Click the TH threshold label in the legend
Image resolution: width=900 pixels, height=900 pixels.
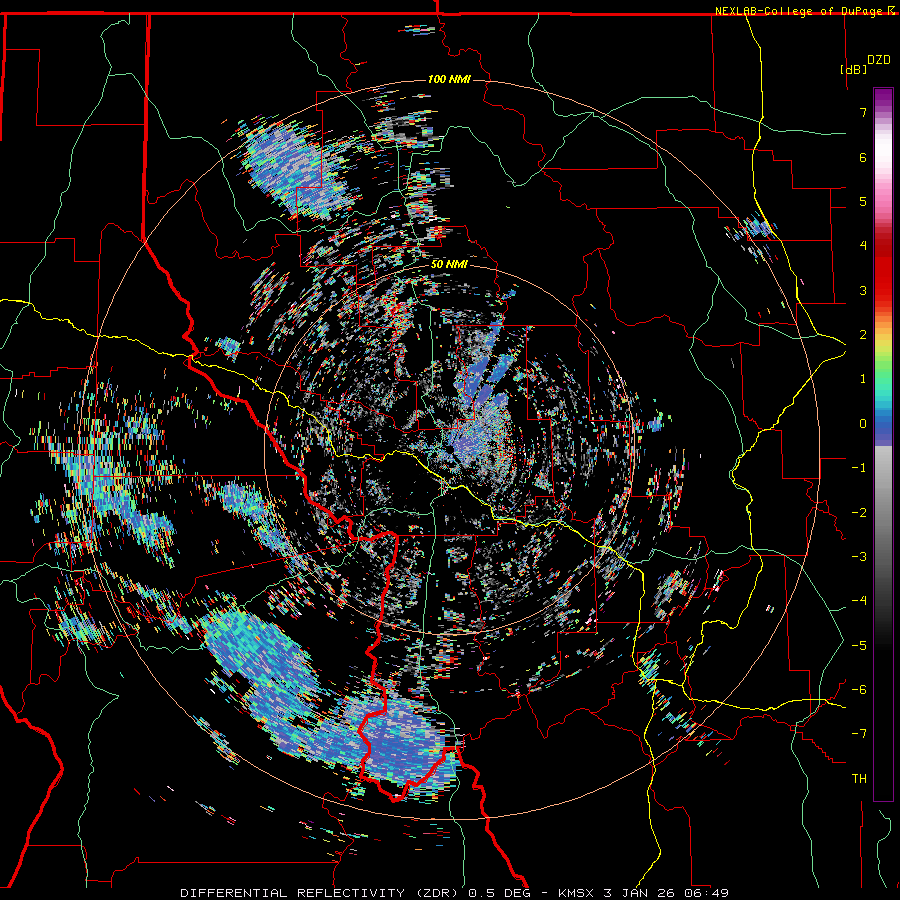[859, 779]
